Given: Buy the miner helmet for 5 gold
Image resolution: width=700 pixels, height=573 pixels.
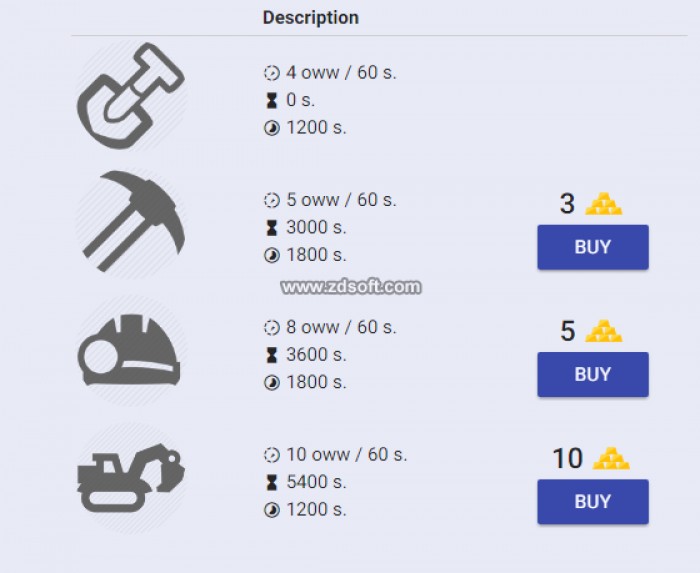Looking at the screenshot, I should 593,374.
